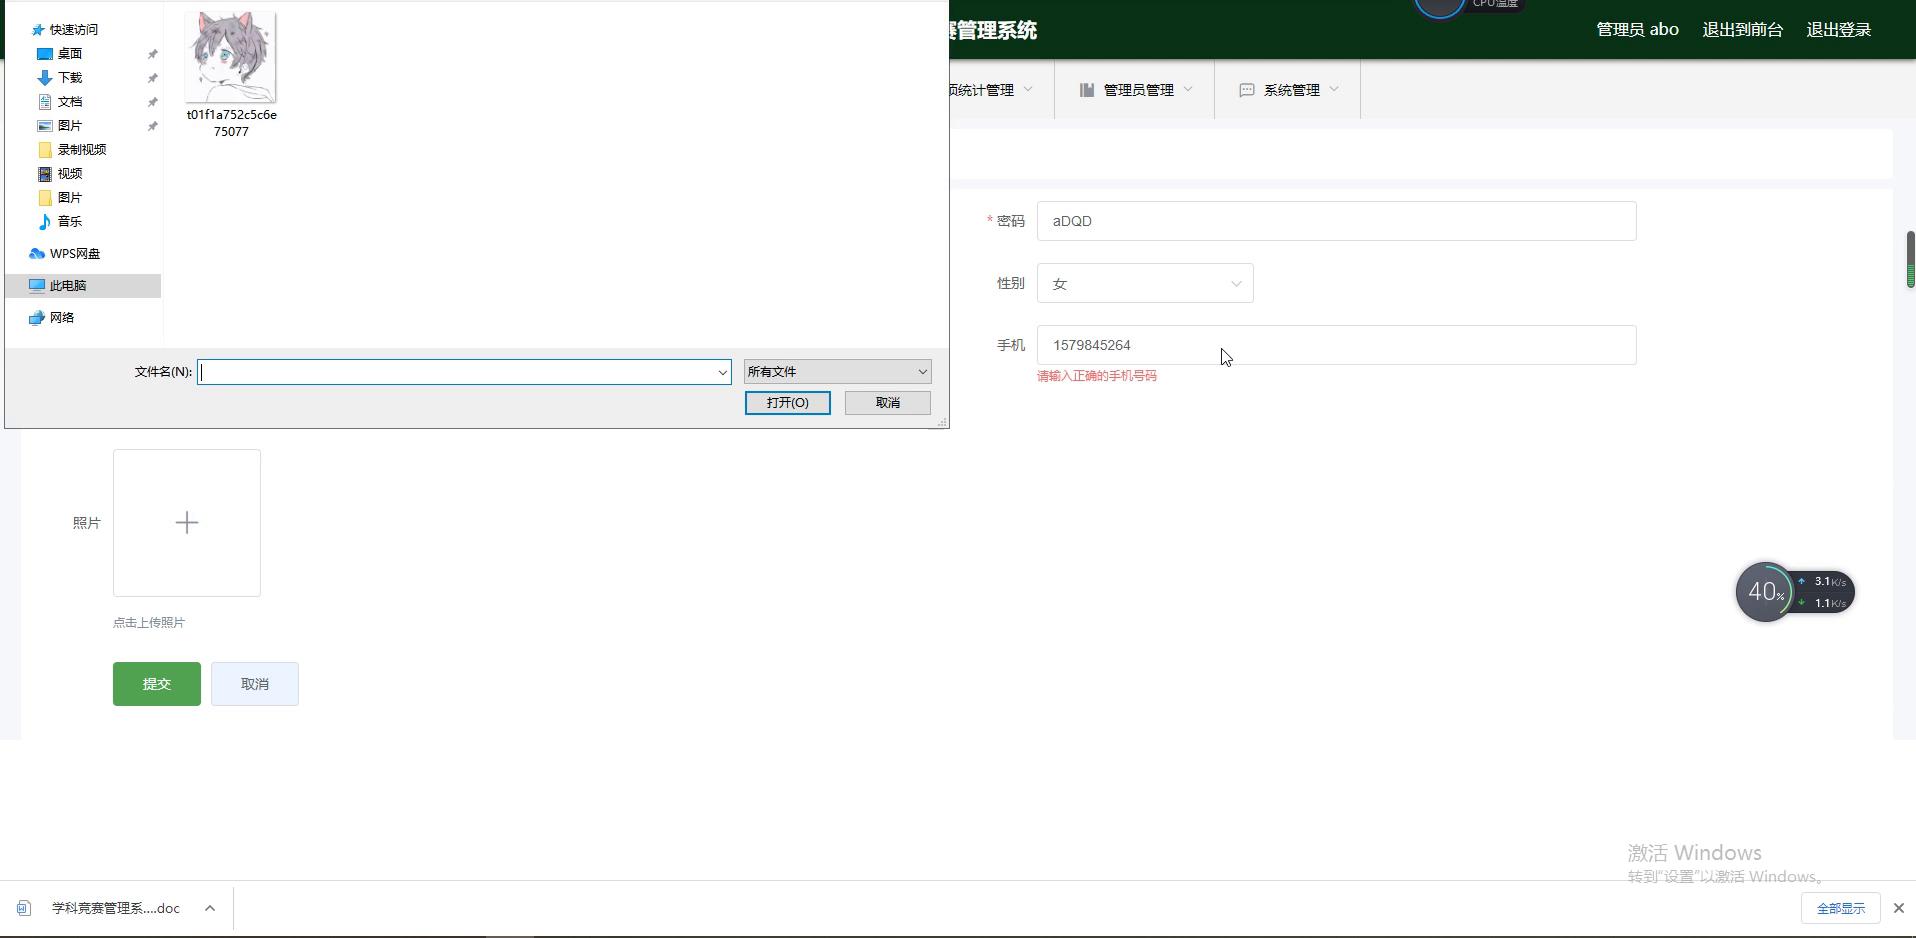The image size is (1916, 938).
Task: Go to the Downloads (下载) folder
Action: click(69, 78)
